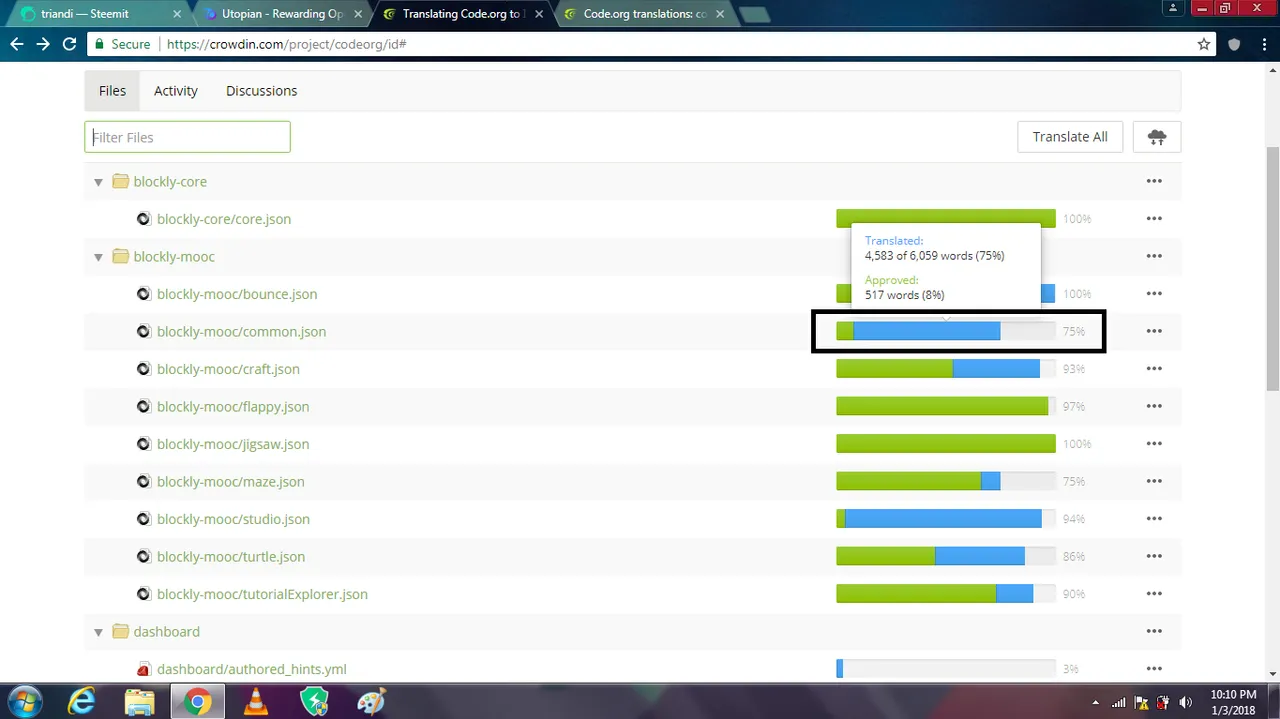Open the Paint app from taskbar
This screenshot has width=1280, height=719.
point(371,702)
